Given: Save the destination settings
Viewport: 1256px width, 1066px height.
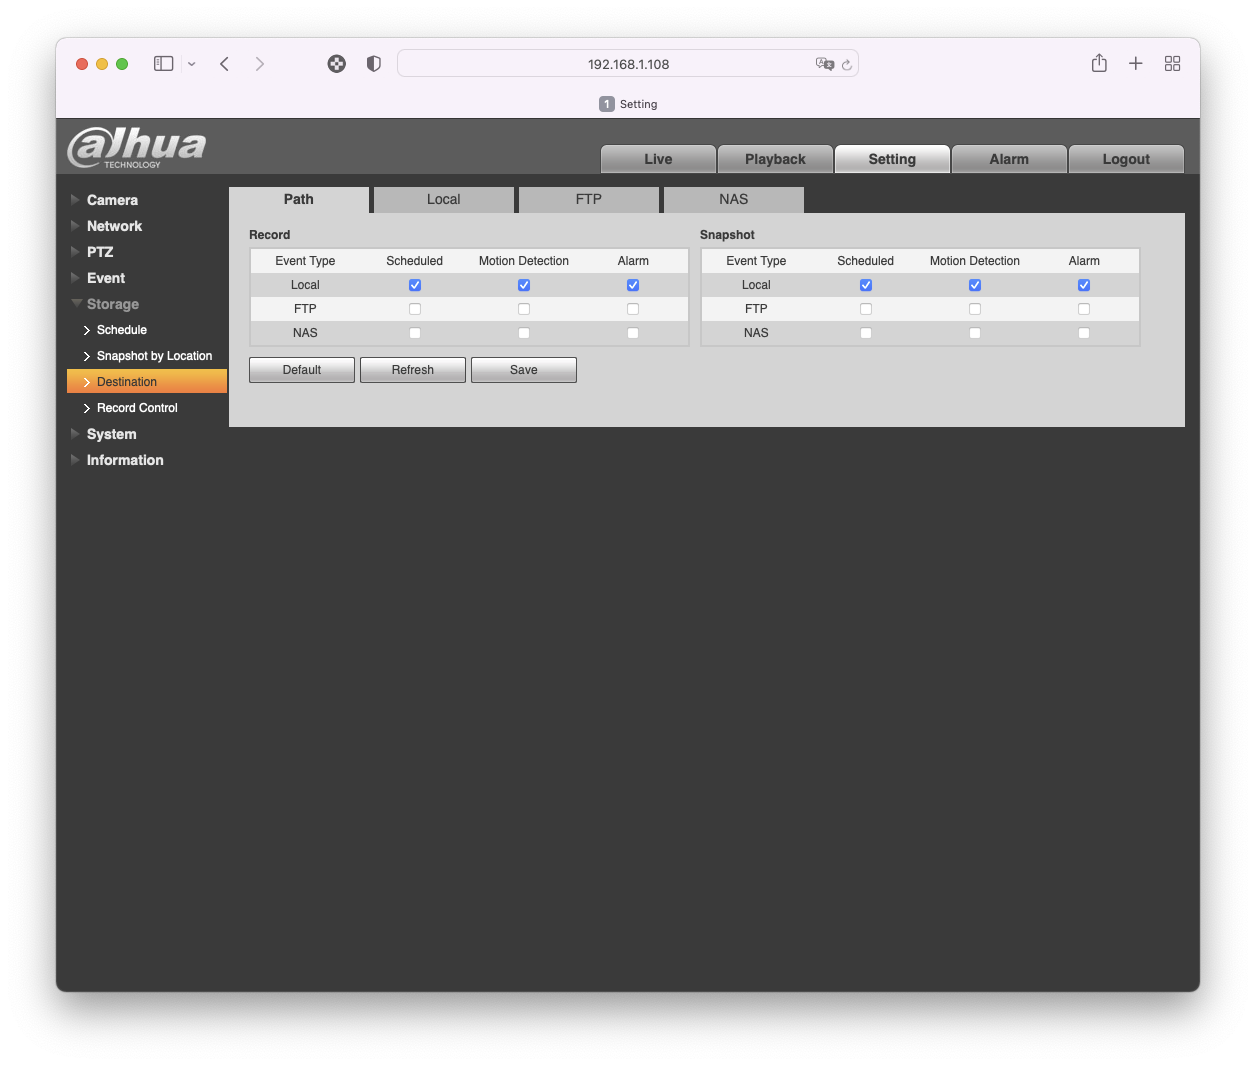Looking at the screenshot, I should pyautogui.click(x=524, y=370).
